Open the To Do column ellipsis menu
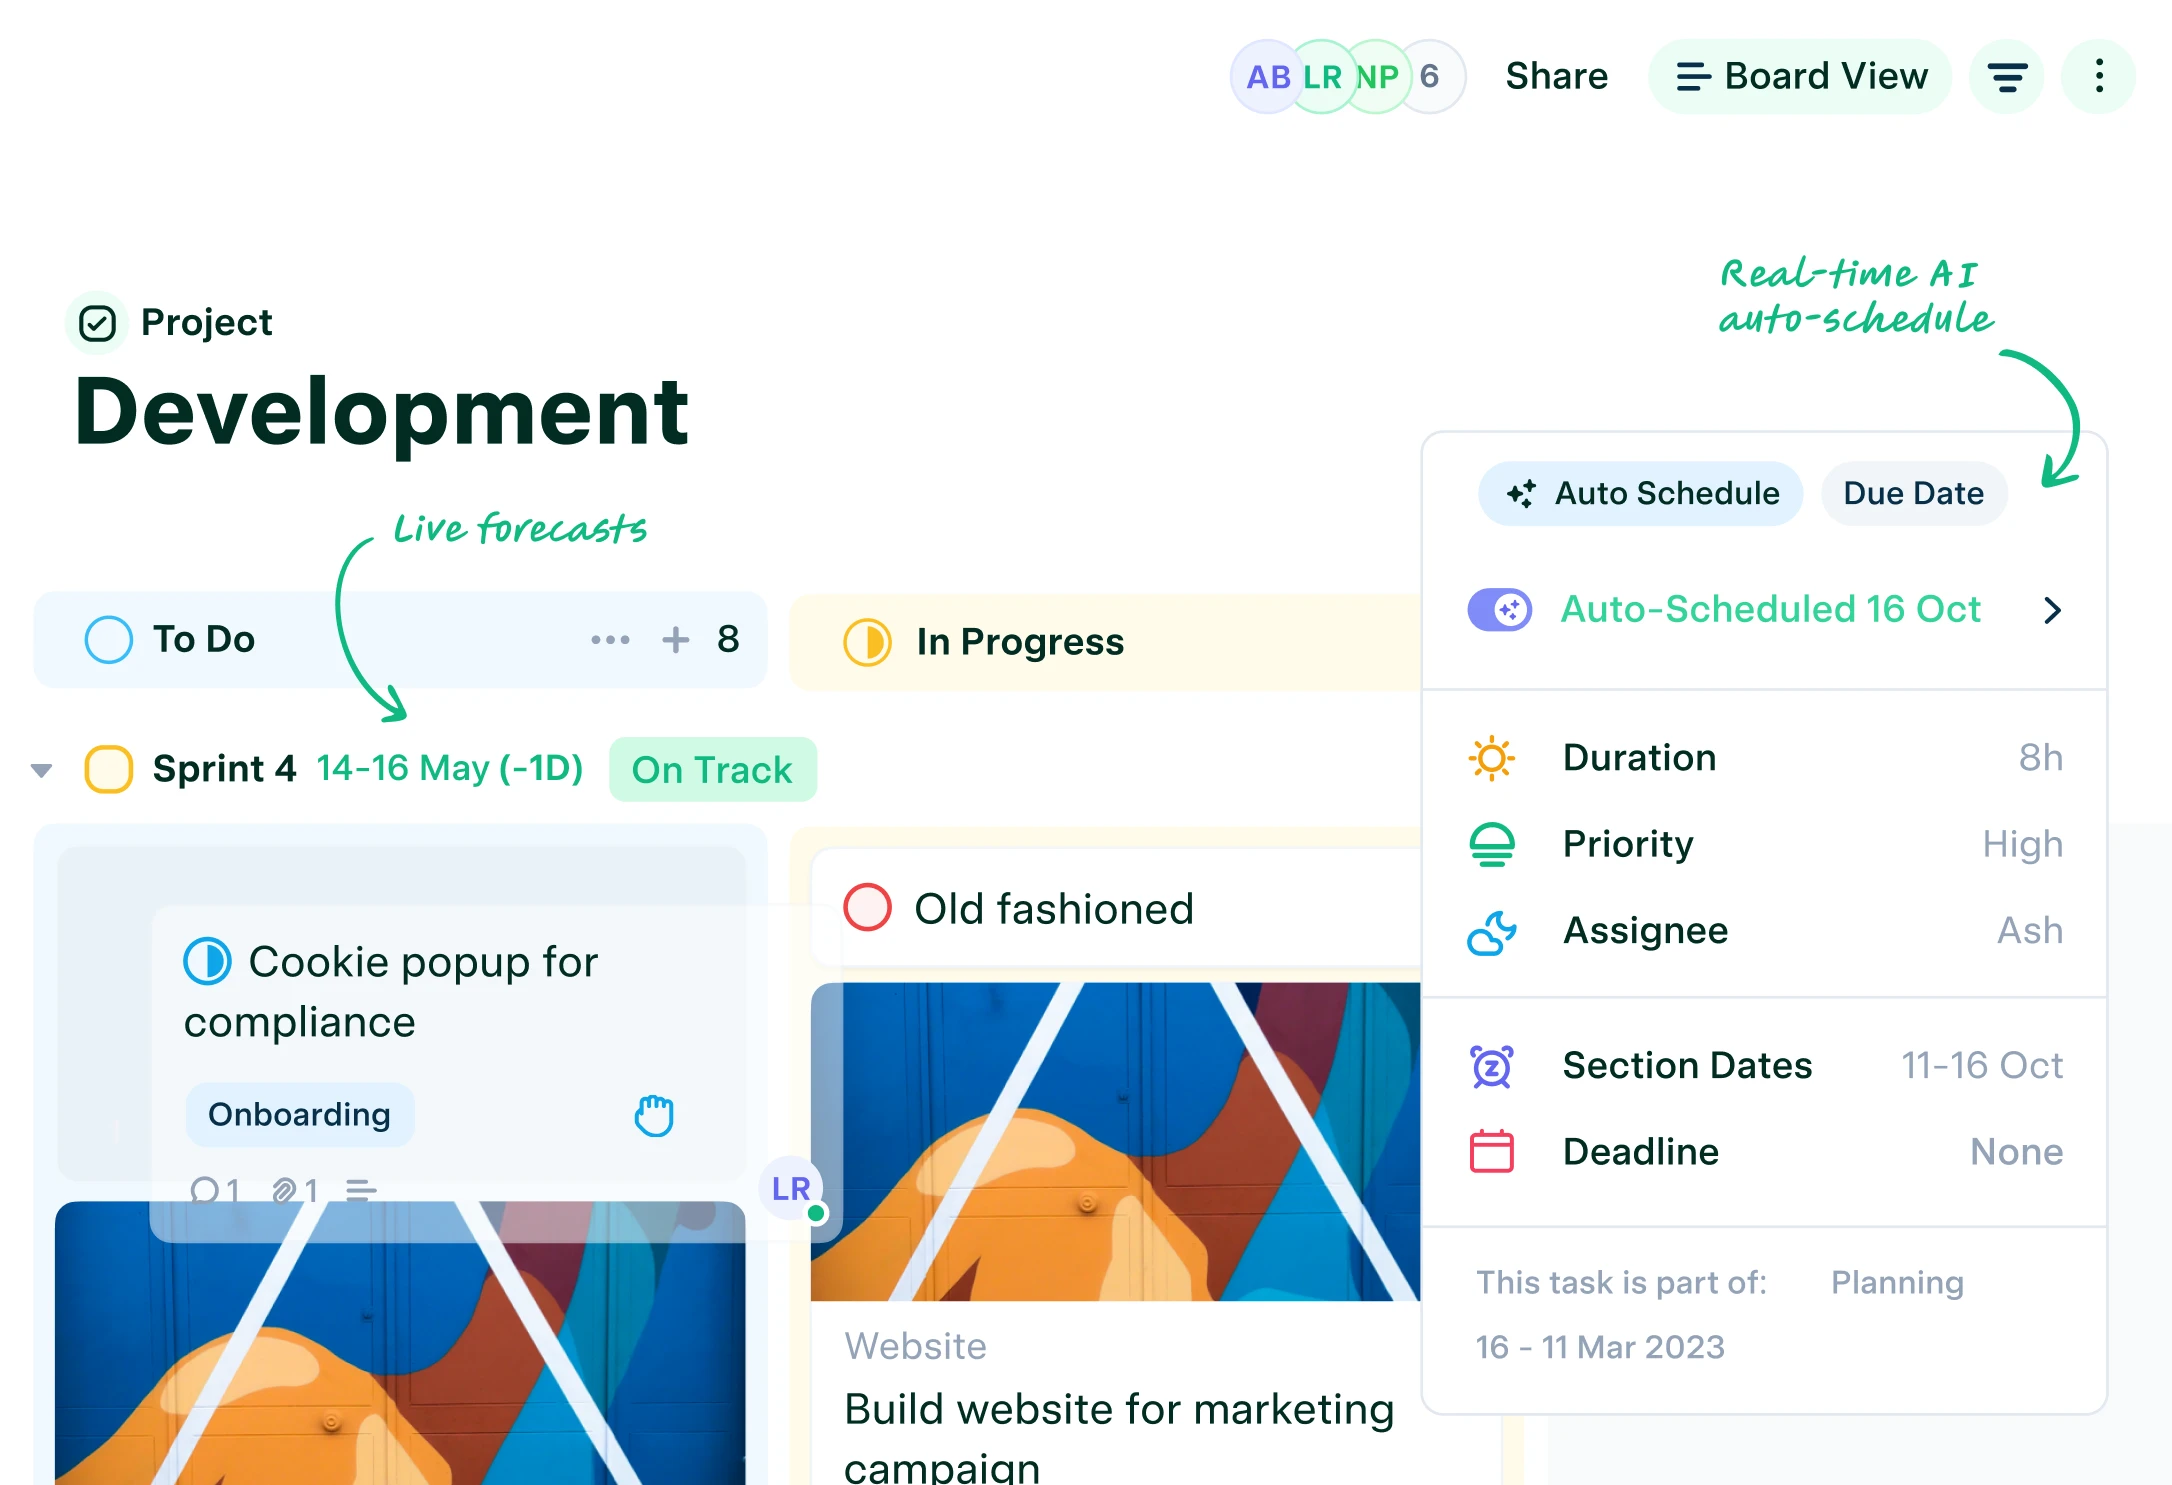This screenshot has height=1485, width=2172. pos(611,640)
